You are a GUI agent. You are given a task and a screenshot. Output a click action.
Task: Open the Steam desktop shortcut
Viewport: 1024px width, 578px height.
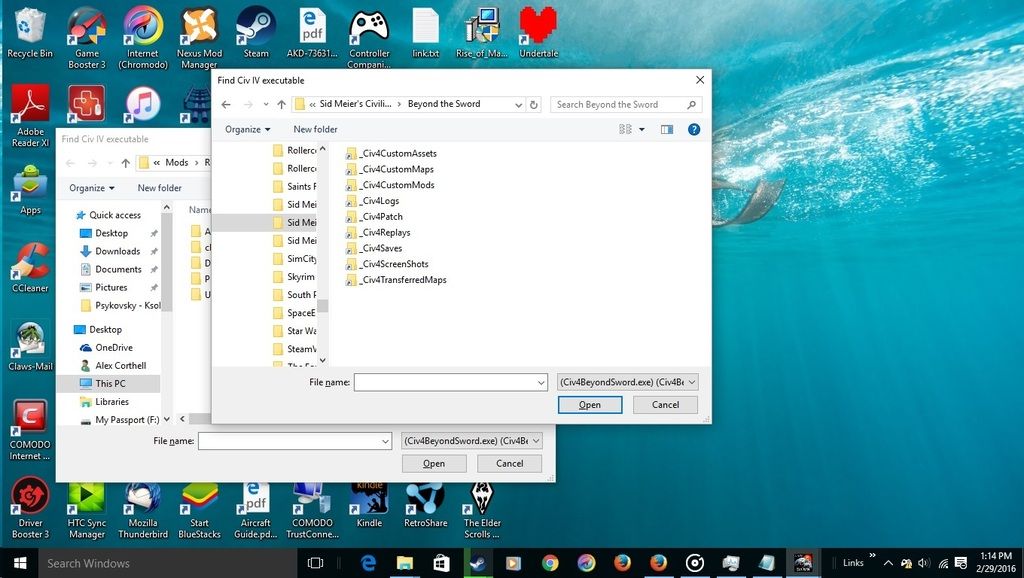[255, 33]
